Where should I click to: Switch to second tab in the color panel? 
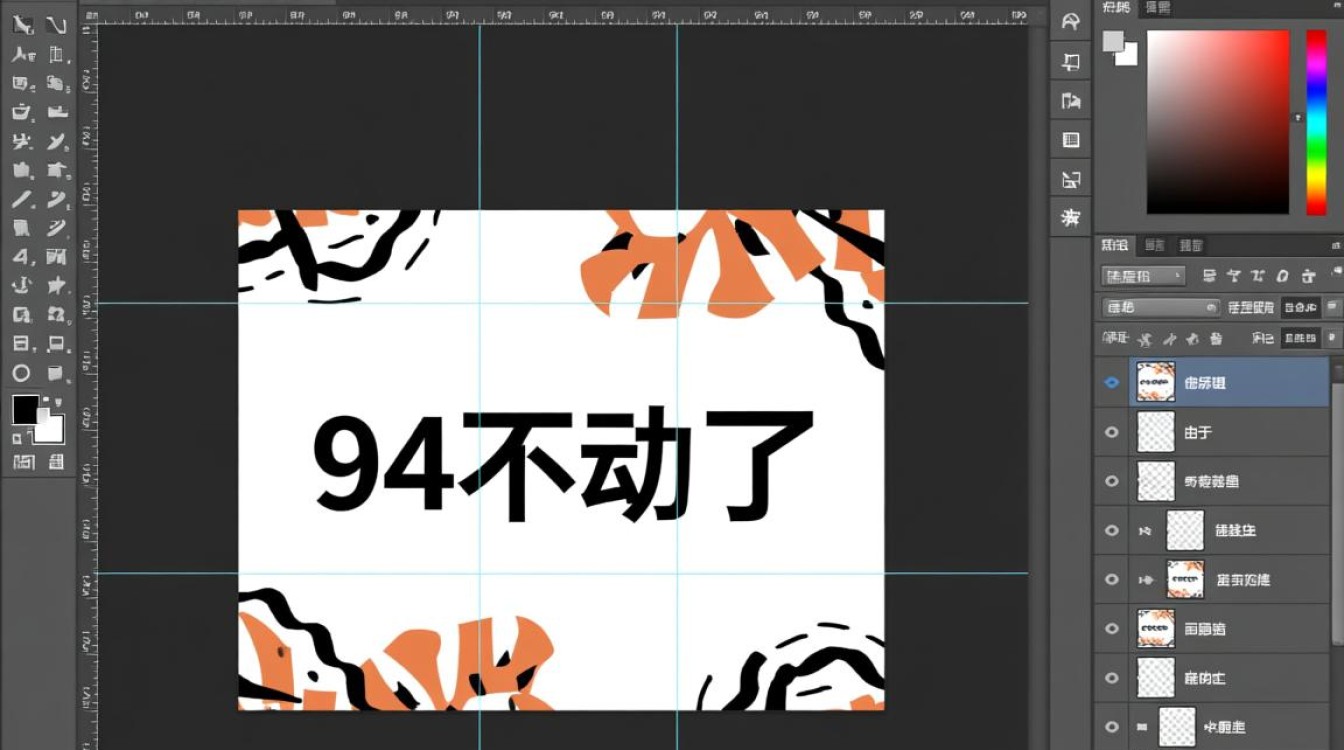pos(1158,8)
